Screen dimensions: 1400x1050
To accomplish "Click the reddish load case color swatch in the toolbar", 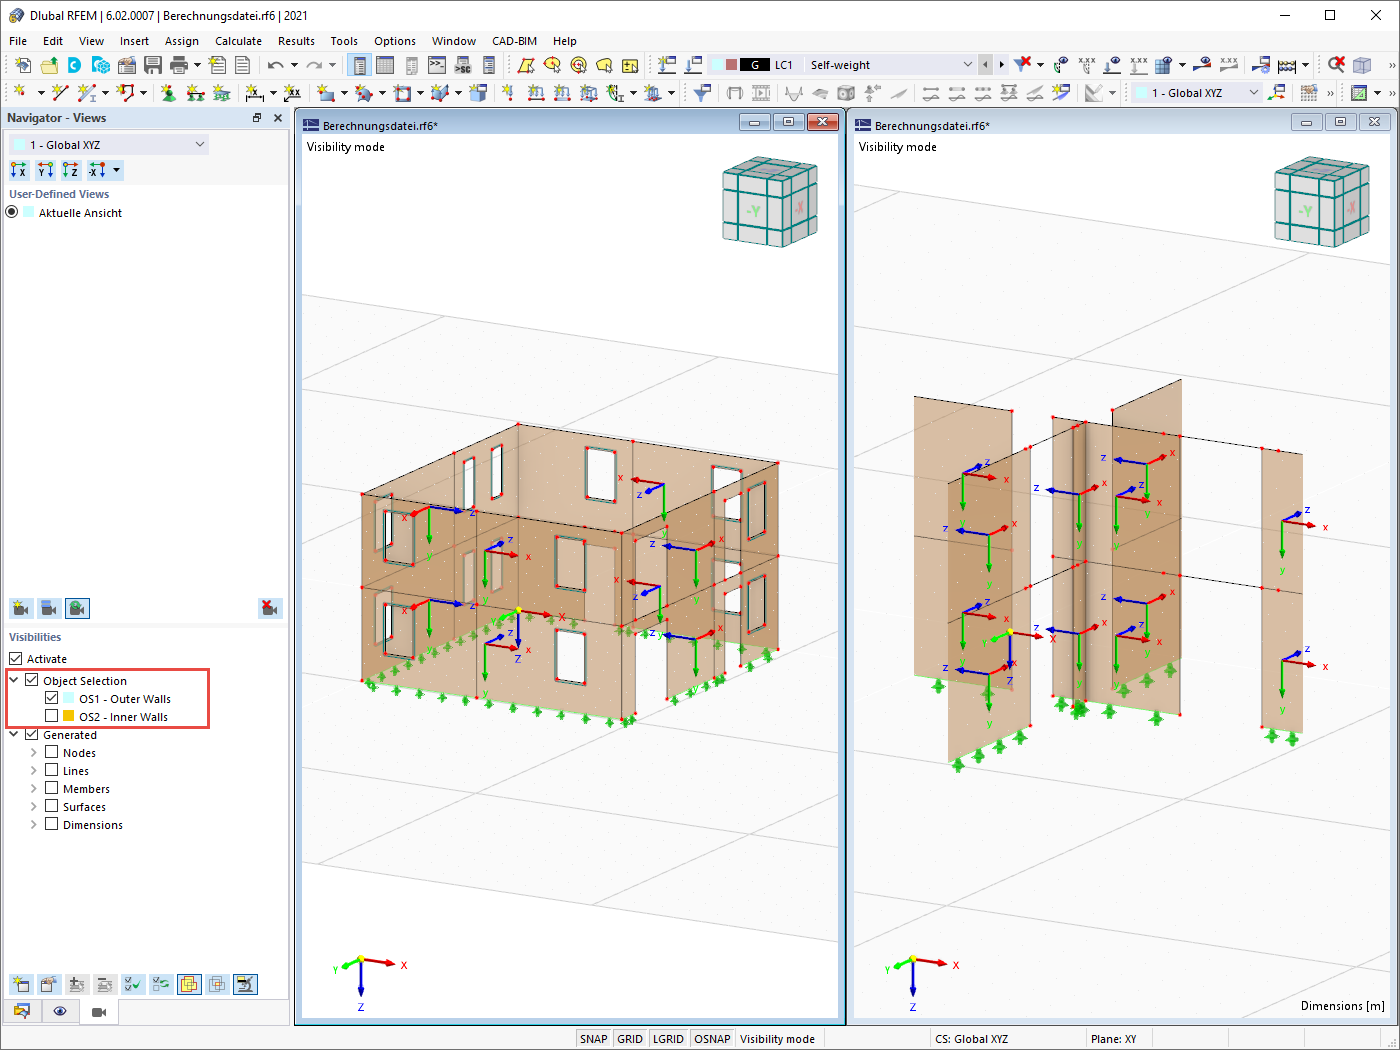I will [731, 65].
